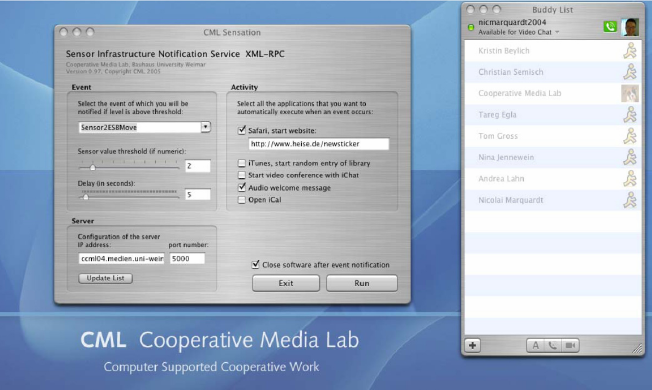Click the Update List button

(x=105, y=278)
